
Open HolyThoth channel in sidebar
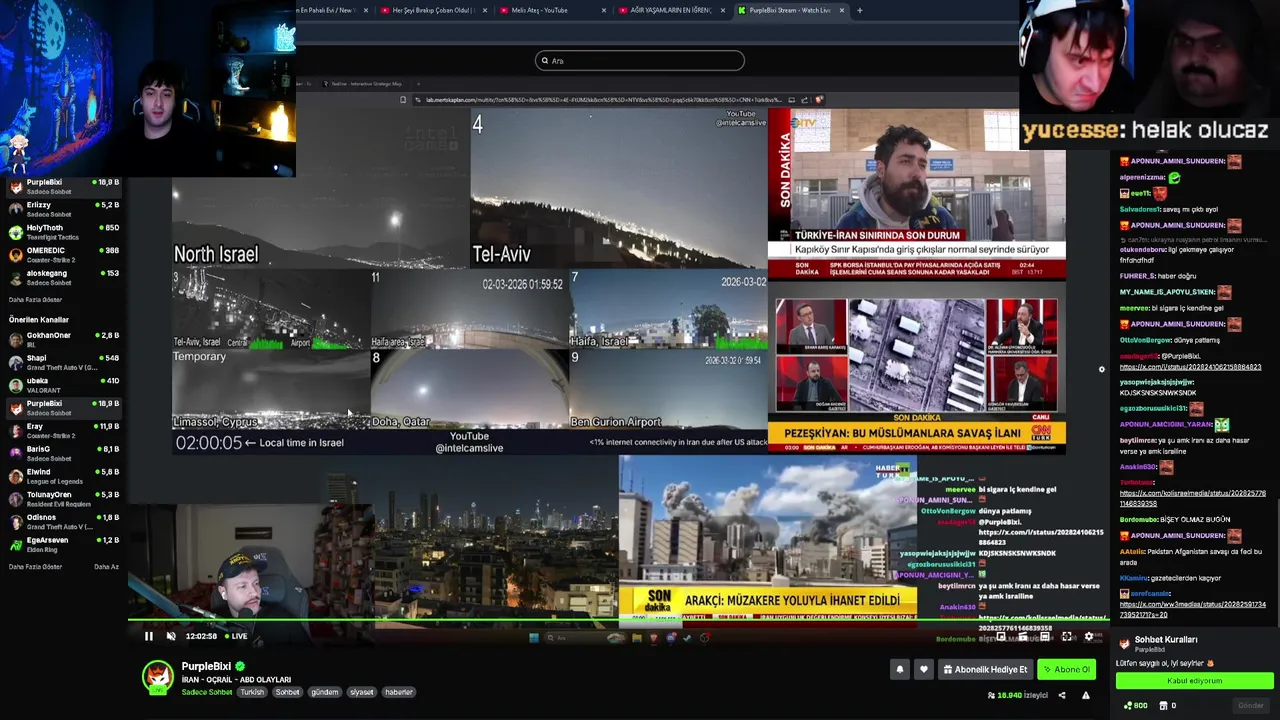pos(64,232)
